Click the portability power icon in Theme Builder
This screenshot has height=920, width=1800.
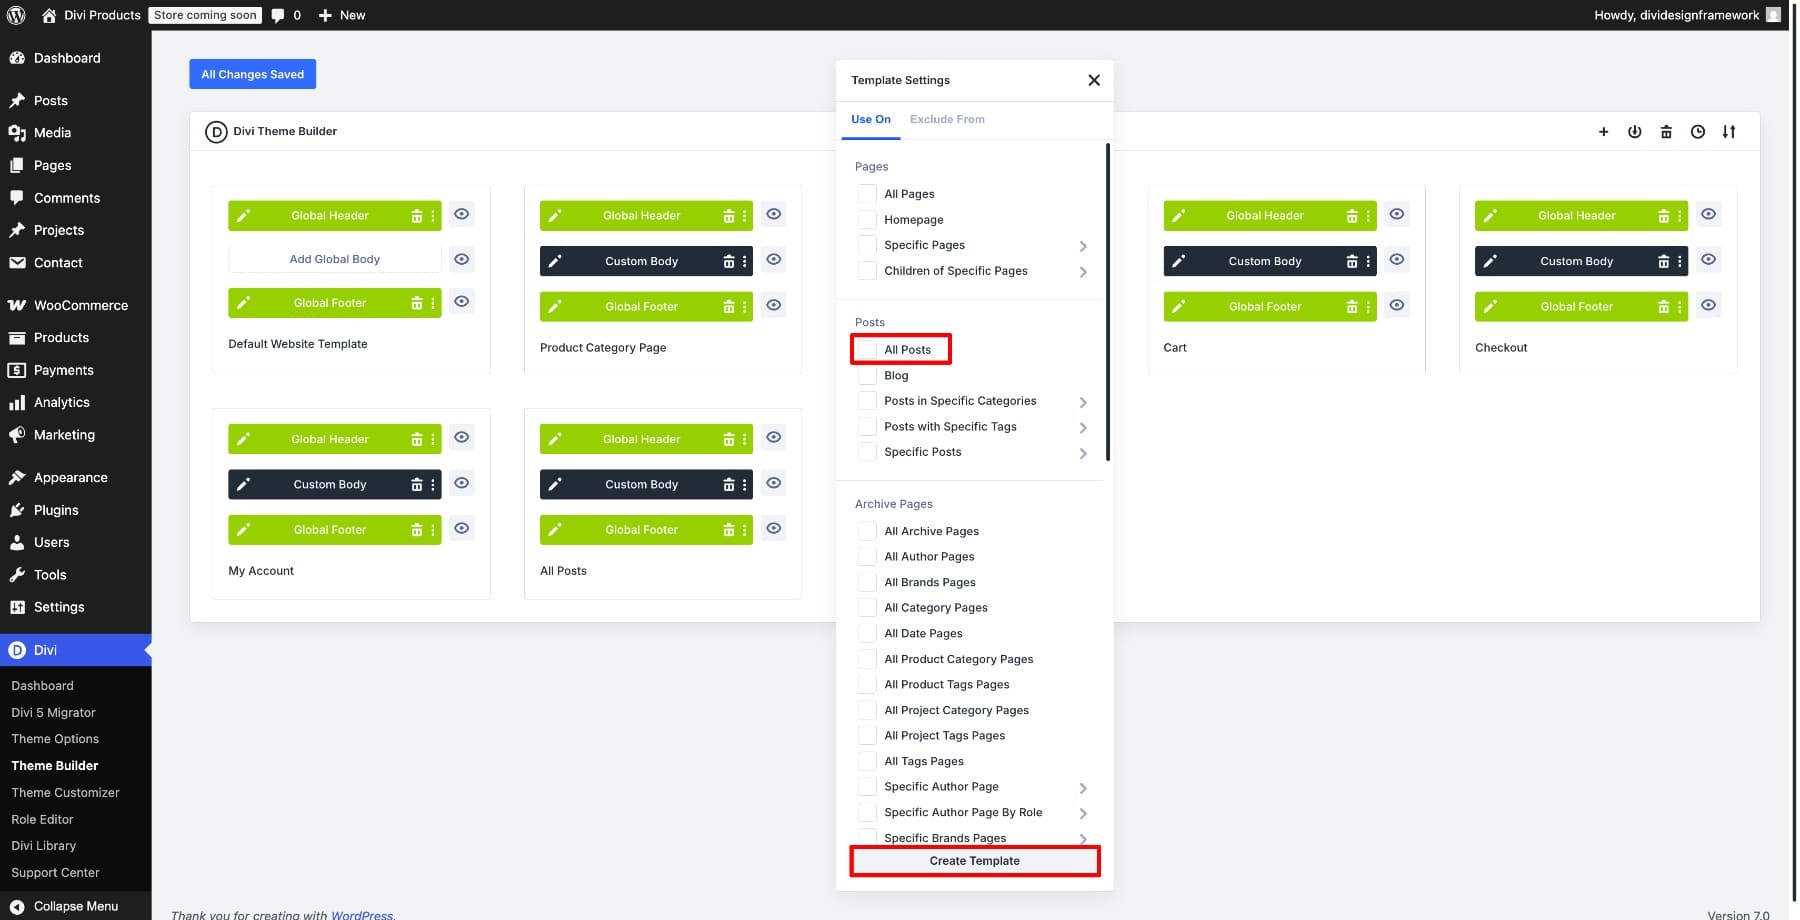click(x=1634, y=132)
